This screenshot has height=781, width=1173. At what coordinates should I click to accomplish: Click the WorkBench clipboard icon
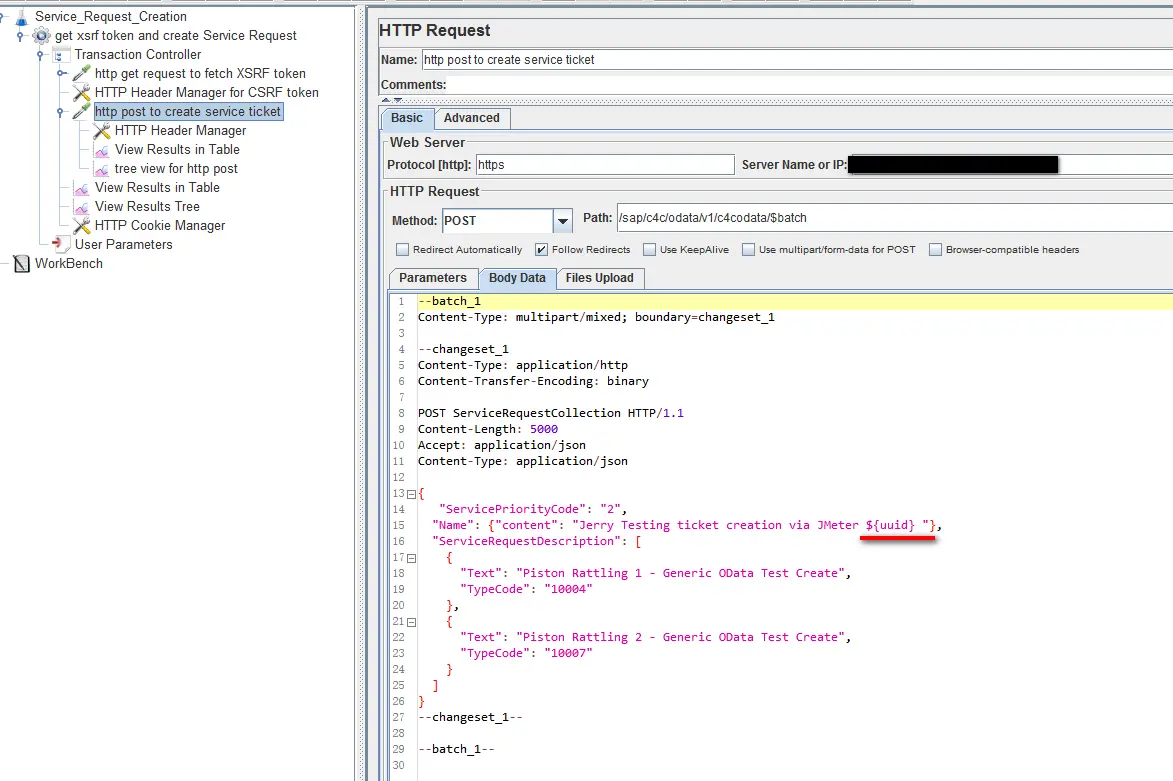22,263
